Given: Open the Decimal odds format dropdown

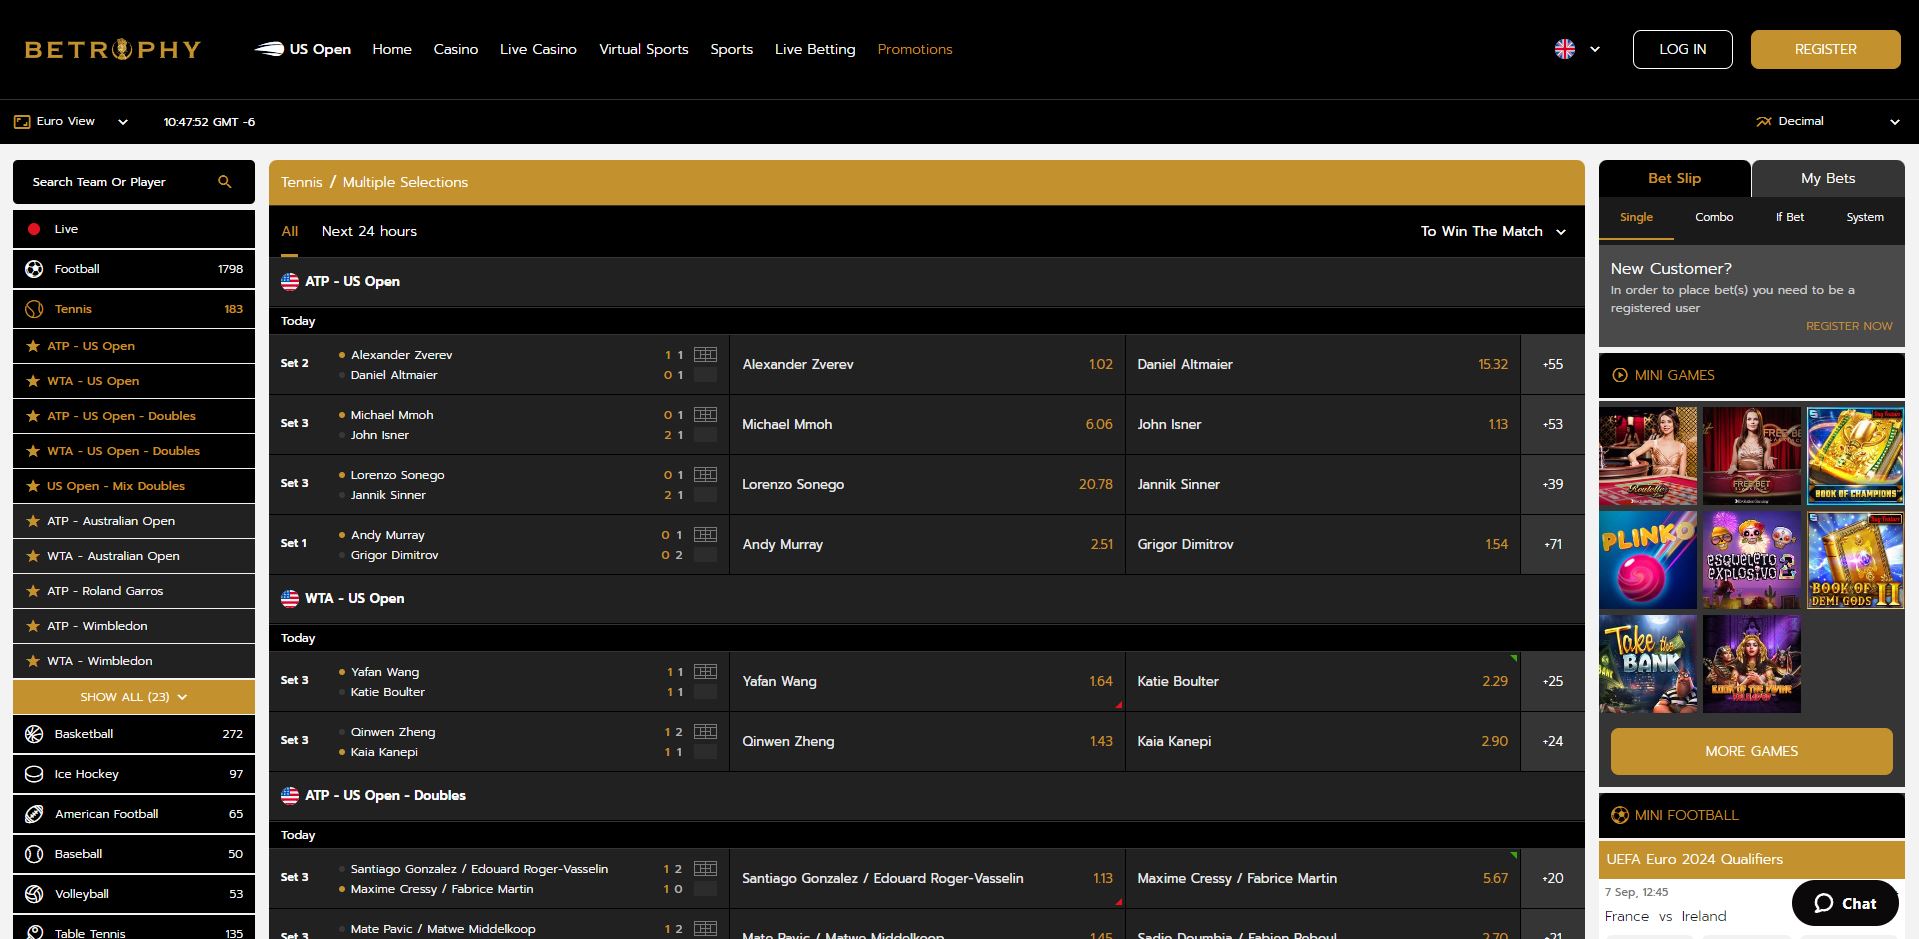Looking at the screenshot, I should coord(1828,121).
